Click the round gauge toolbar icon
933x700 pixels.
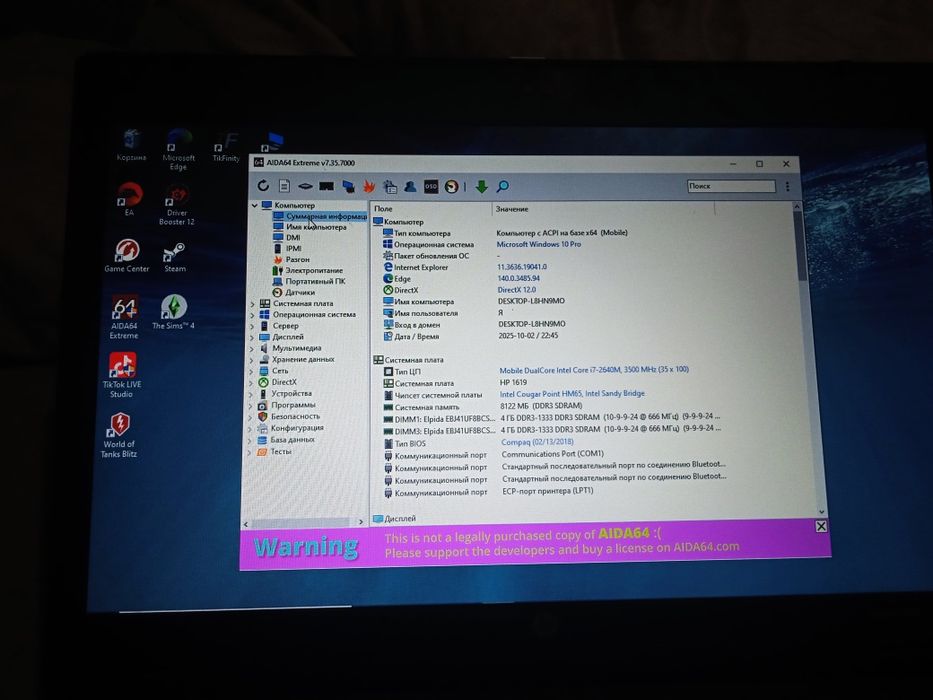(x=452, y=187)
